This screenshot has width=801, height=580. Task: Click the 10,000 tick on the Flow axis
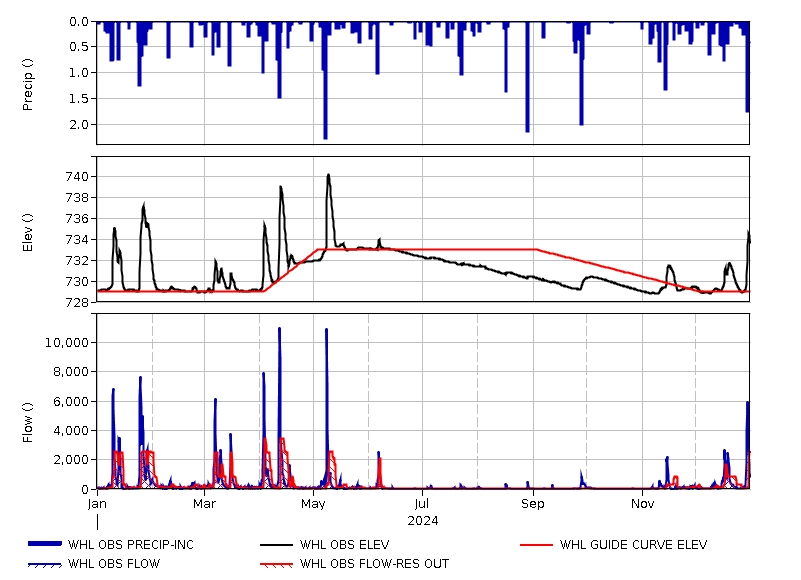[x=67, y=342]
